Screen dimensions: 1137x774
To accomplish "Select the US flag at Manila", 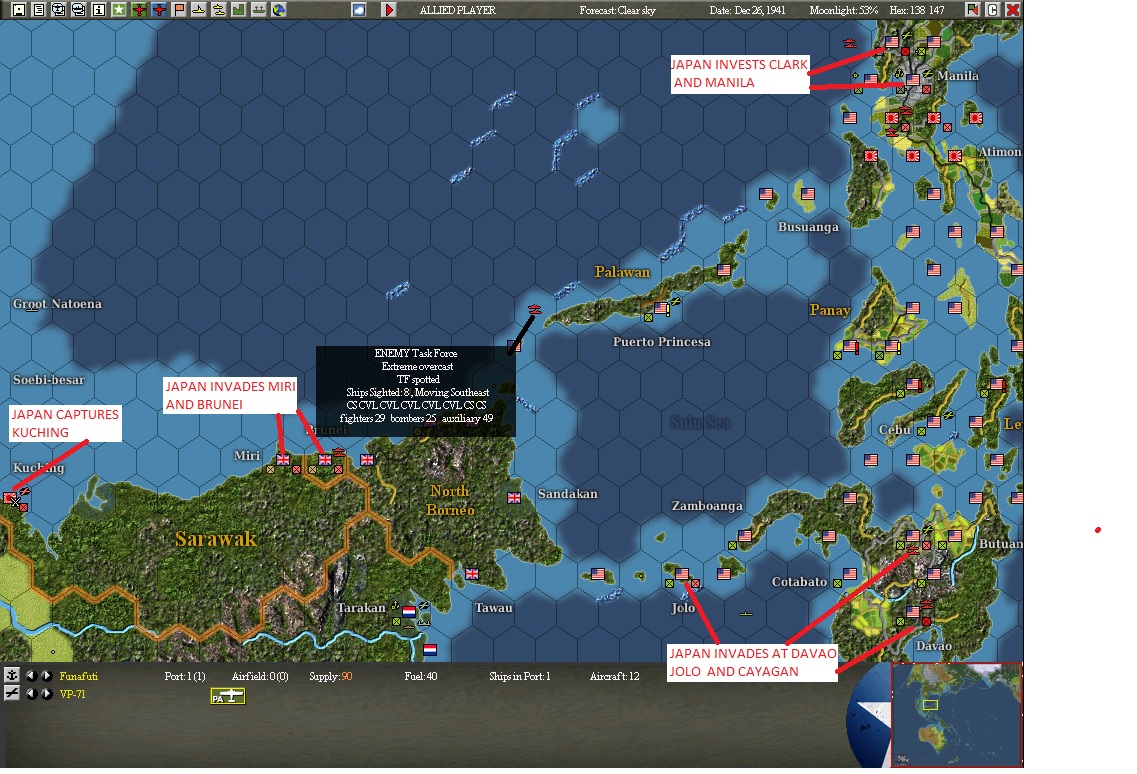I will tap(913, 80).
